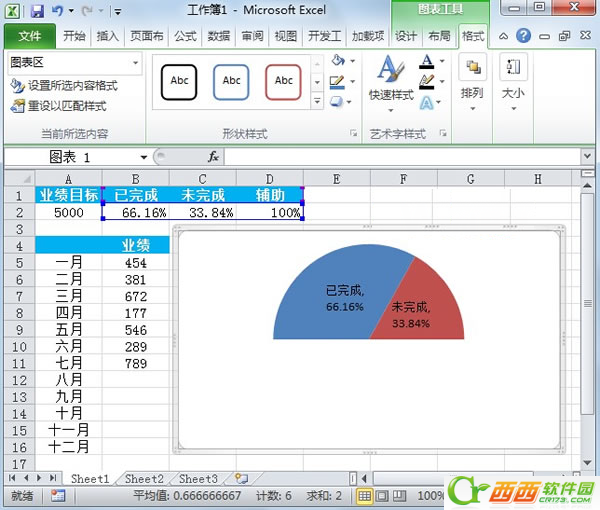The width and height of the screenshot is (600, 510).
Task: Click the Insert Worksheet icon
Action: click(241, 478)
